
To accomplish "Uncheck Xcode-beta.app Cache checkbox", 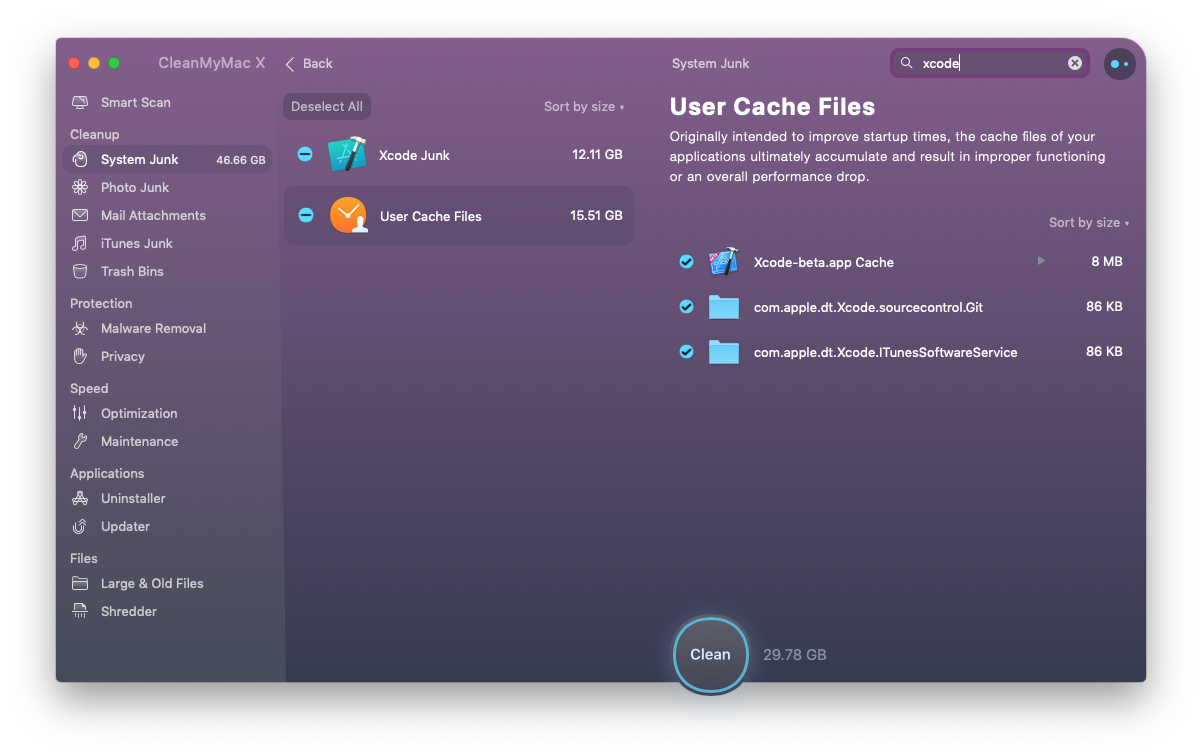I will [x=686, y=262].
